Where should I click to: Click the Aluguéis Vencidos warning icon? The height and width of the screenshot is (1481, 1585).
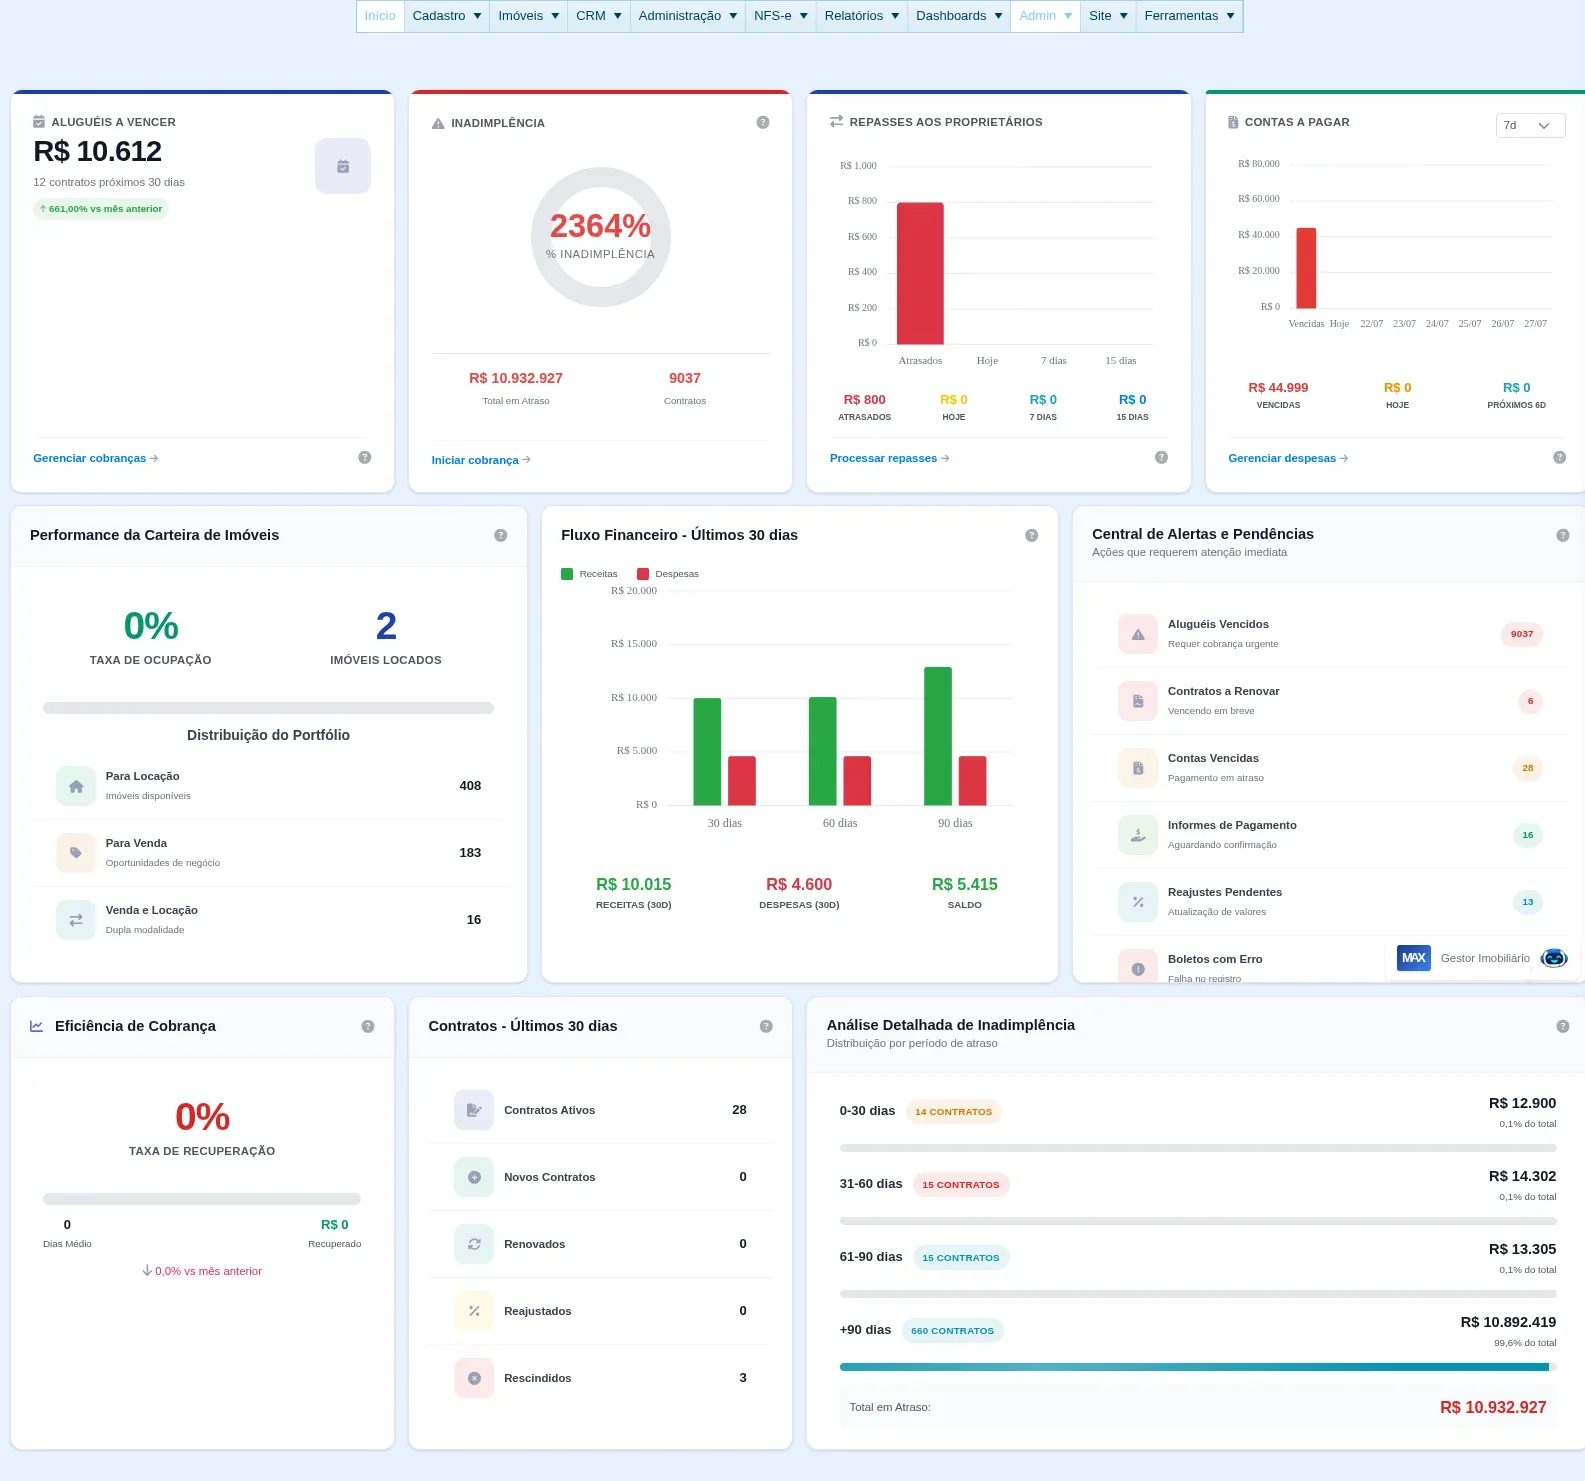pos(1138,634)
